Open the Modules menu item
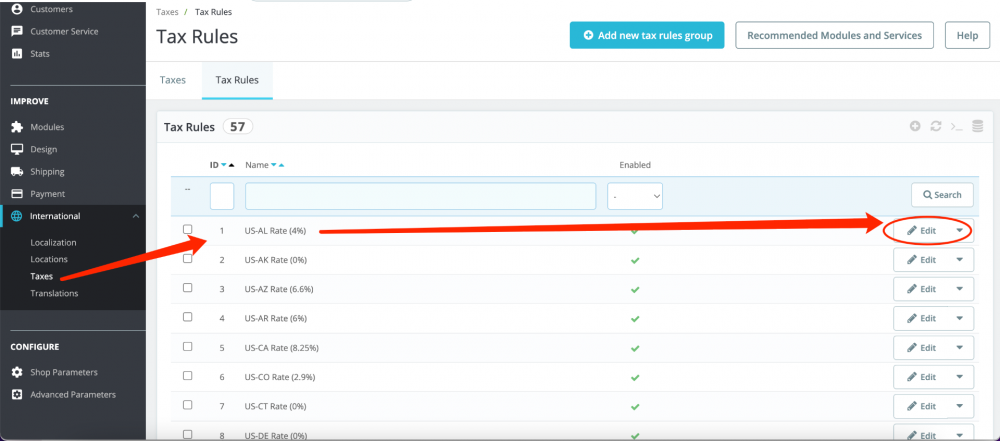The image size is (1000, 441). click(x=47, y=127)
